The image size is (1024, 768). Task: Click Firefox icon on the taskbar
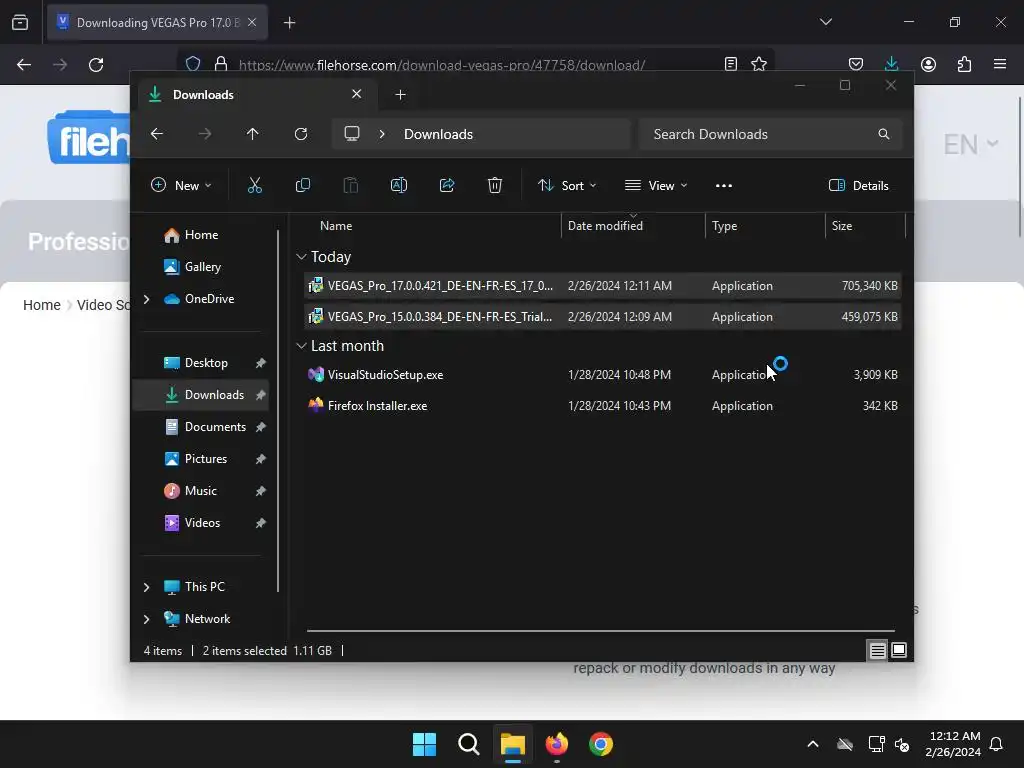556,744
